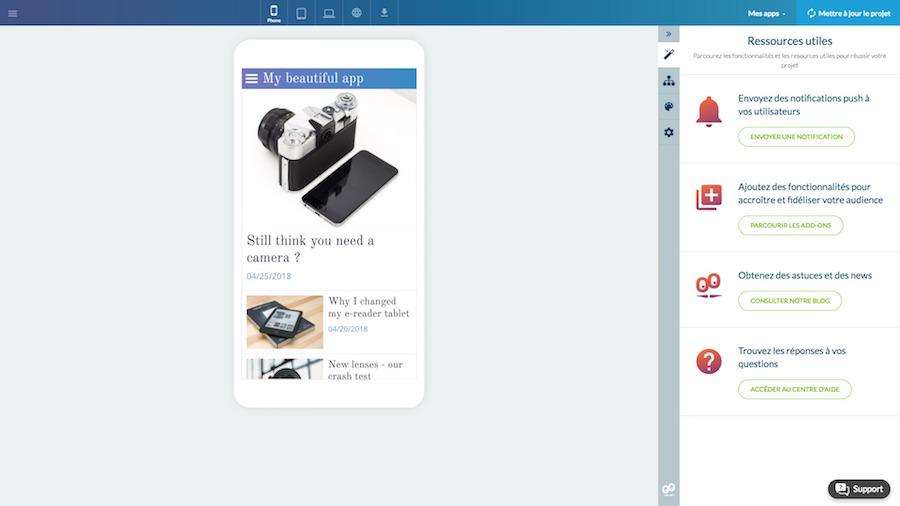Collapse the right panel with double chevron
This screenshot has height=506, width=900.
(669, 34)
